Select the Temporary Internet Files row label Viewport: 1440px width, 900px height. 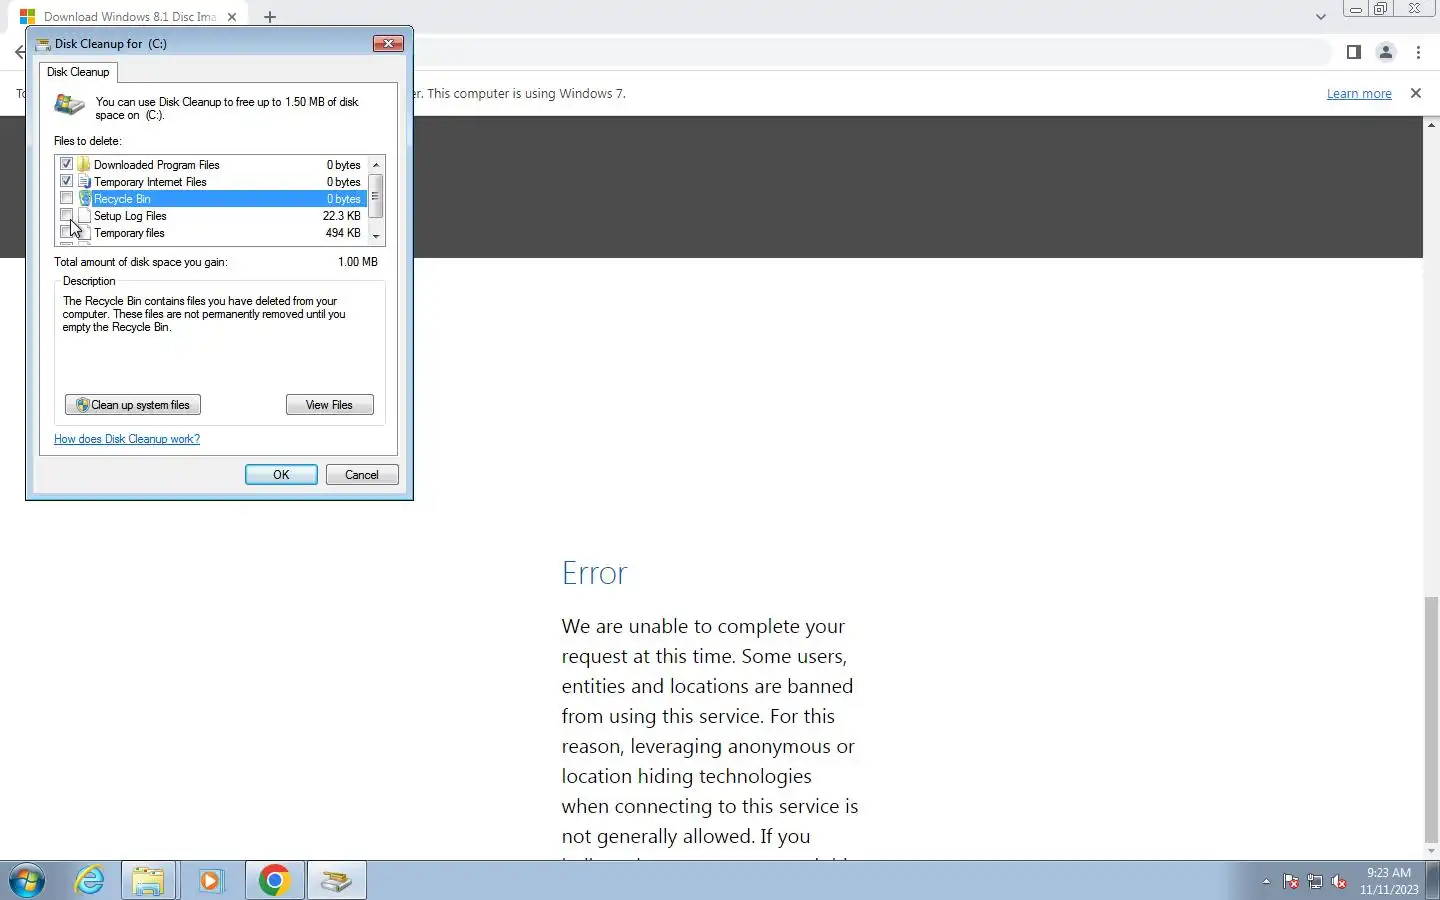(150, 182)
